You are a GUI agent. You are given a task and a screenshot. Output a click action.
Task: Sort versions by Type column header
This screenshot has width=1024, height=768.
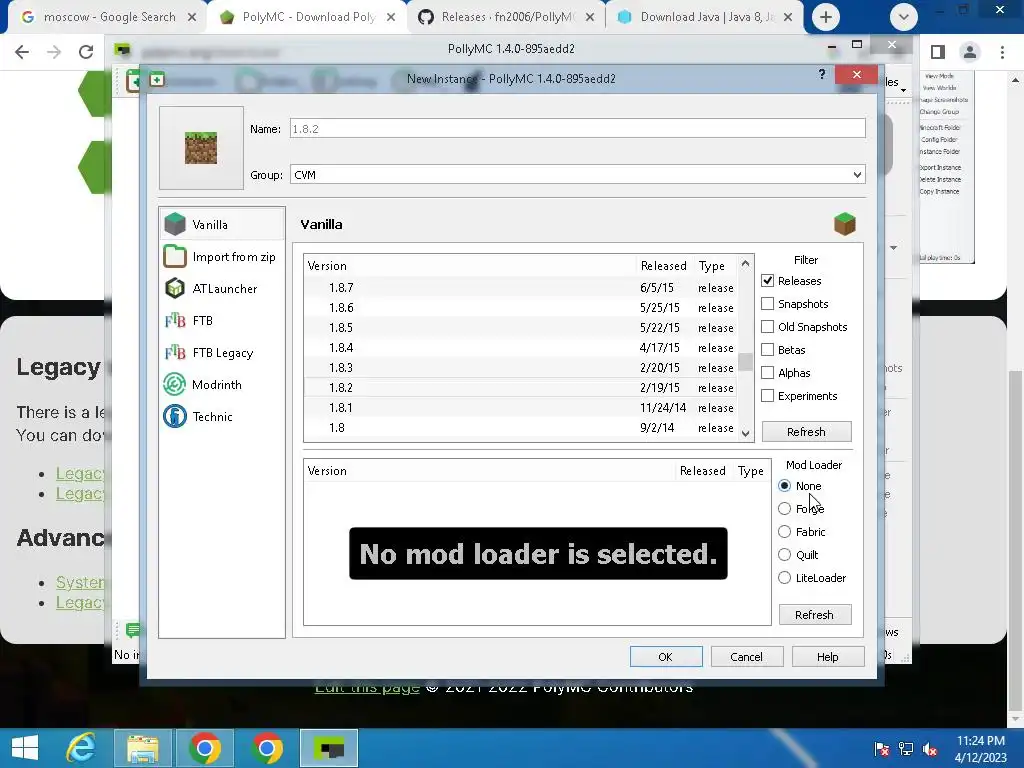pos(712,266)
